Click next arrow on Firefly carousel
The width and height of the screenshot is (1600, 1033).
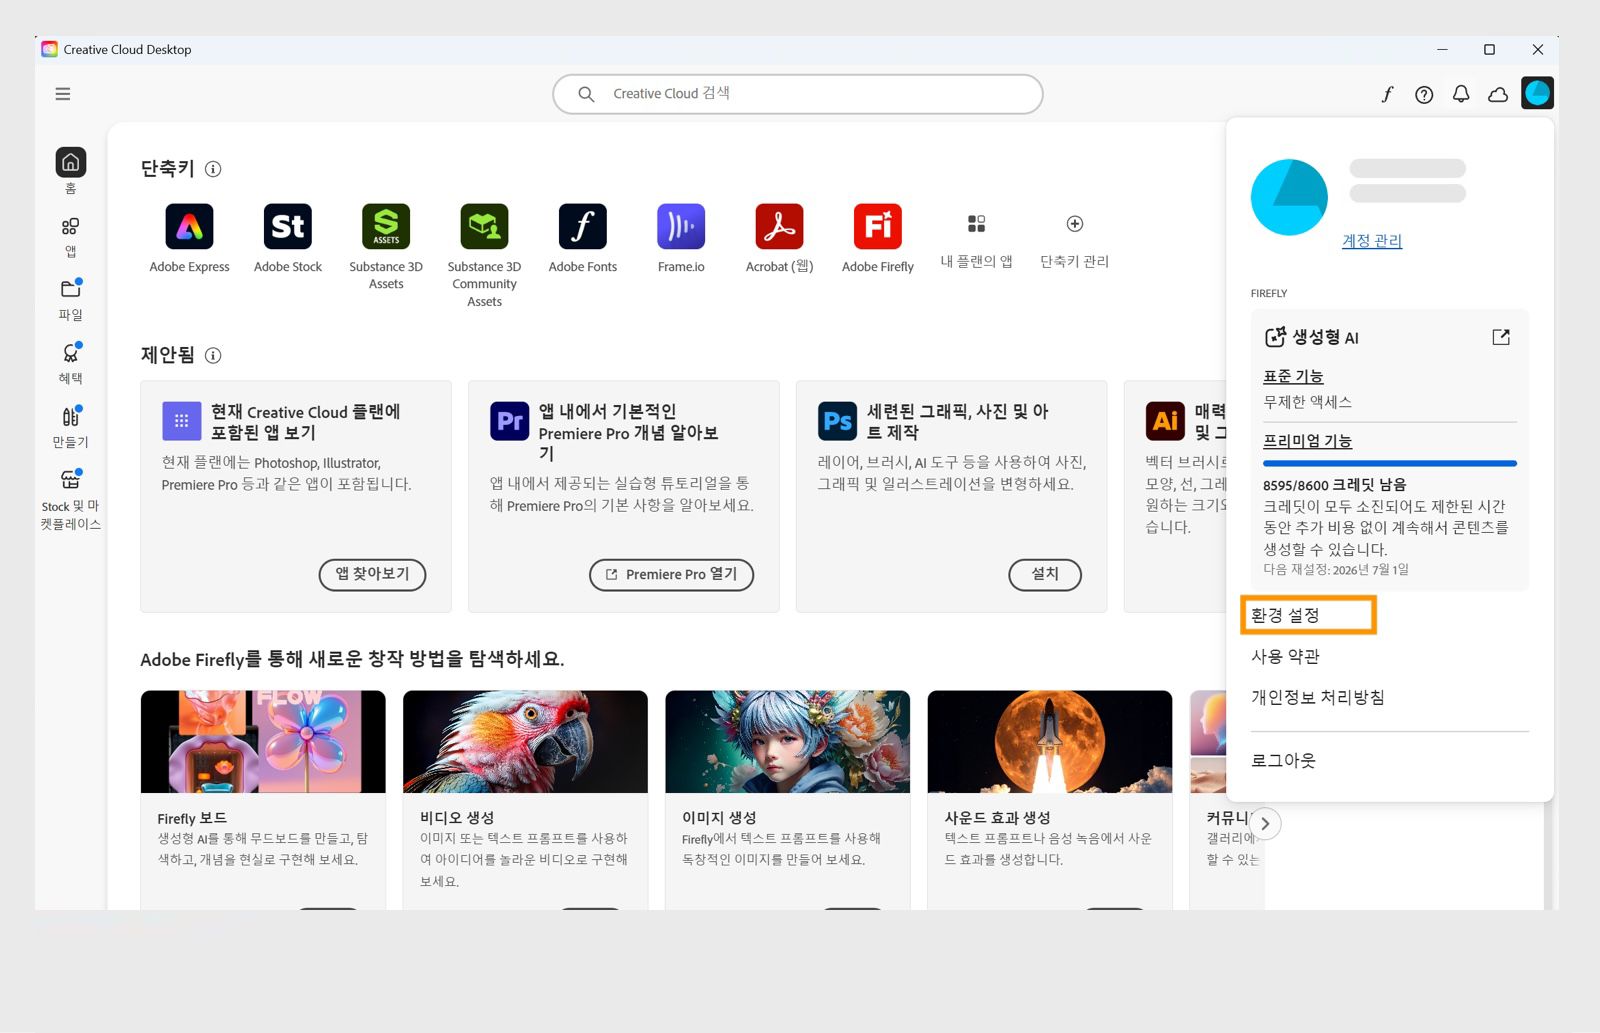(1265, 823)
